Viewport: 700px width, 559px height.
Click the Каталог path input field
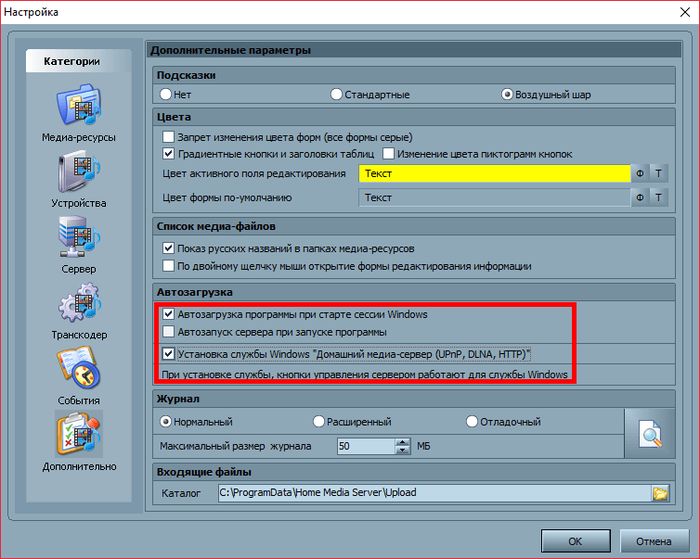pyautogui.click(x=435, y=493)
